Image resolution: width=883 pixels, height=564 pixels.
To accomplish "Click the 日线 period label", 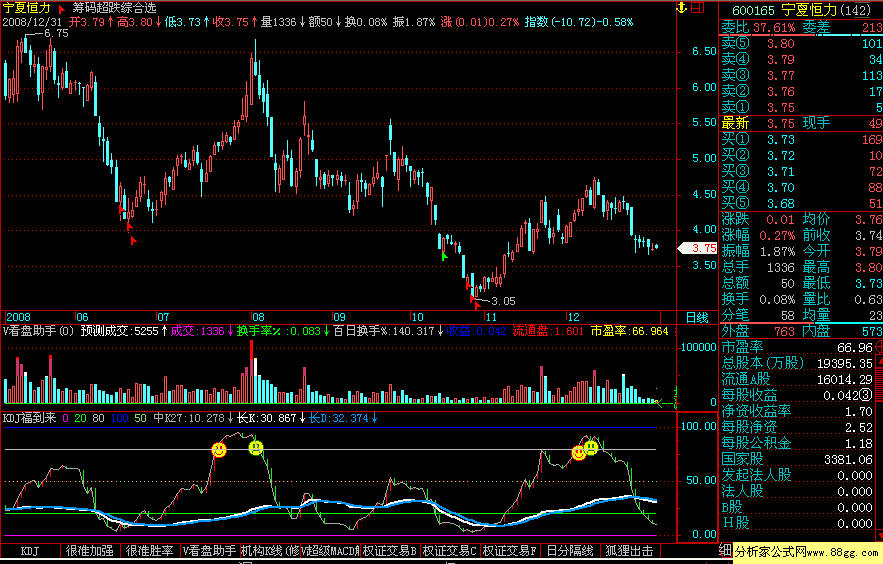I will click(697, 317).
